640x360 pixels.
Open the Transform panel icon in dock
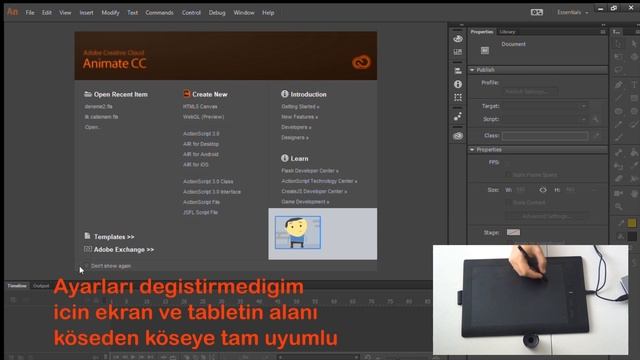458,98
